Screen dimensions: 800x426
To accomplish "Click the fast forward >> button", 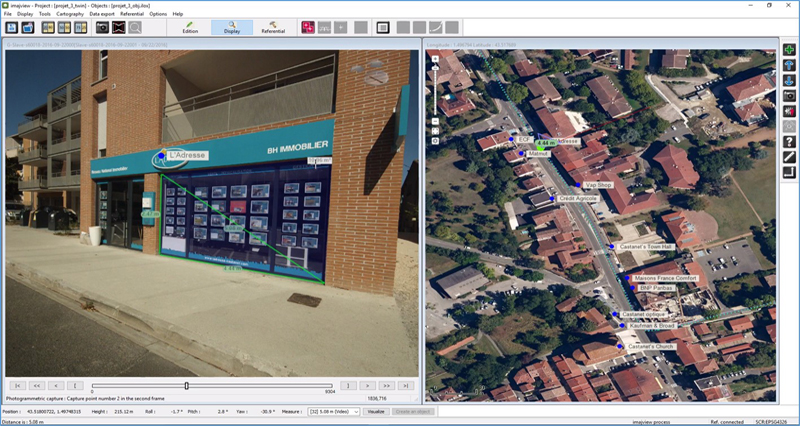I will pyautogui.click(x=387, y=386).
